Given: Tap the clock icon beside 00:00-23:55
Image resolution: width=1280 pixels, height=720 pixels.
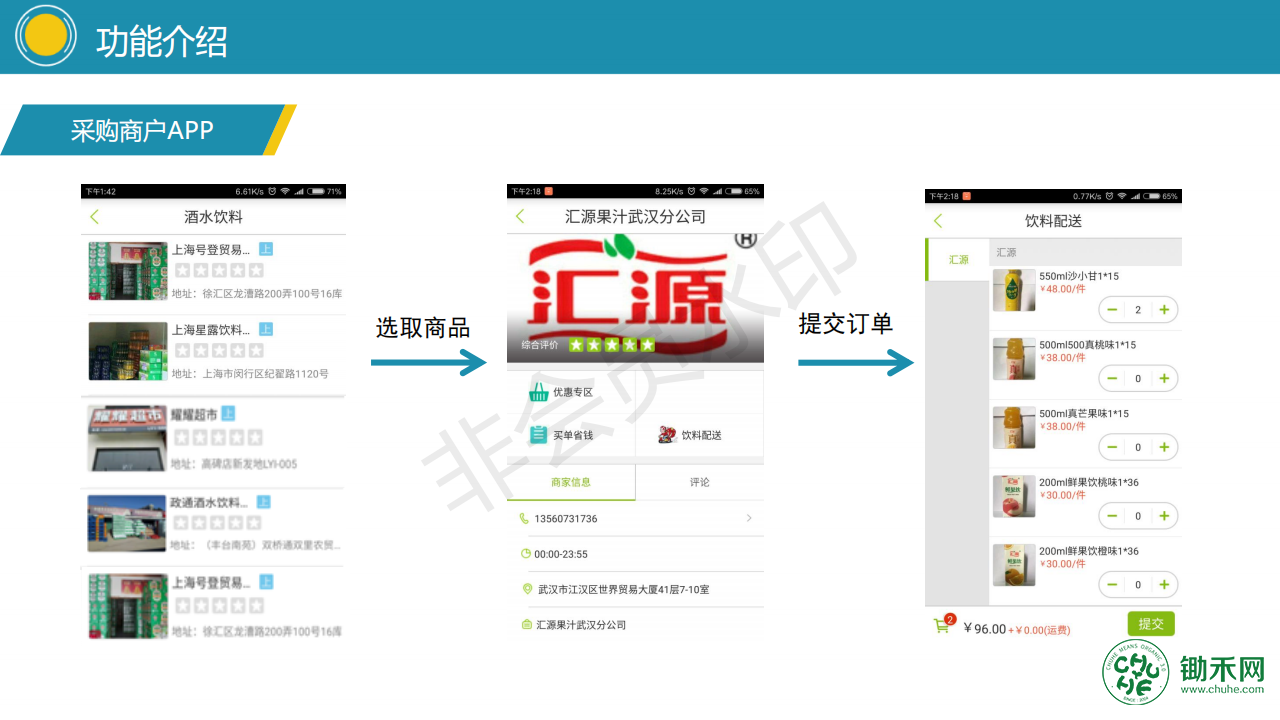Looking at the screenshot, I should [x=526, y=554].
